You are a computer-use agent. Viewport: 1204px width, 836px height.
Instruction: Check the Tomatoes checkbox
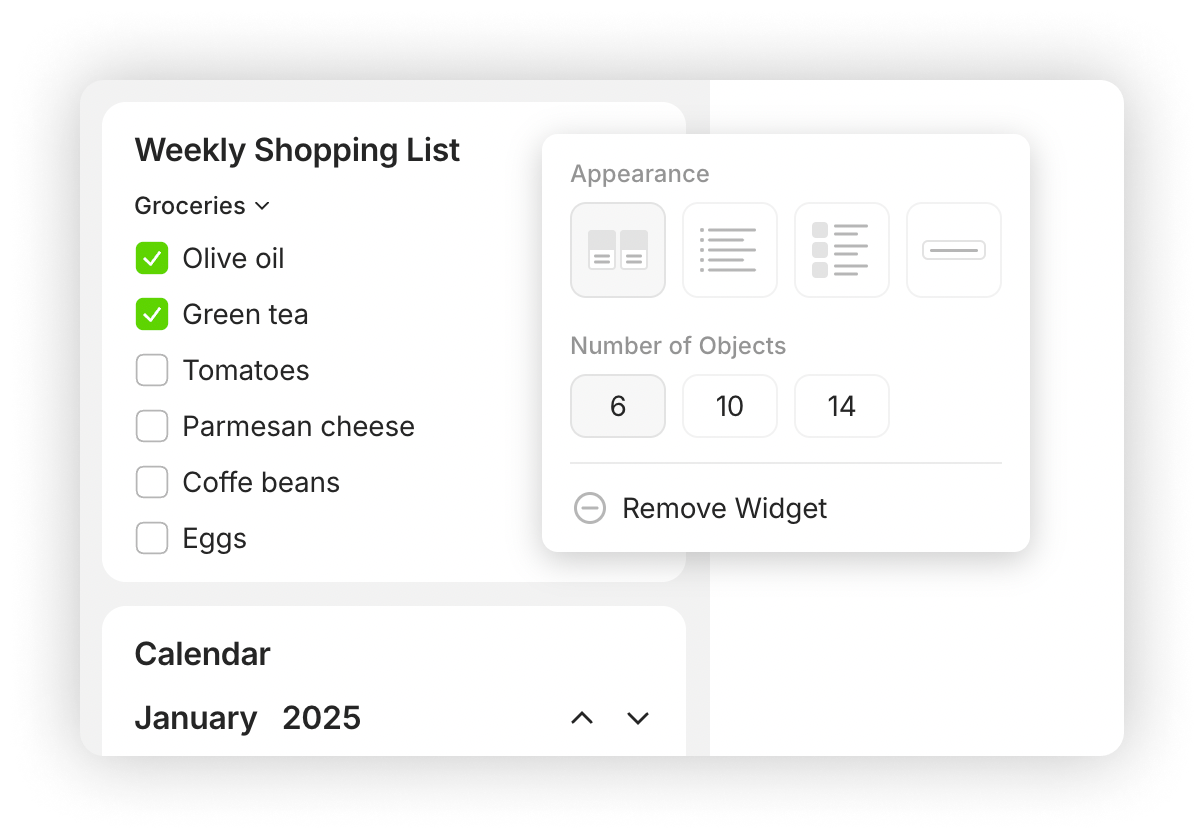[152, 370]
